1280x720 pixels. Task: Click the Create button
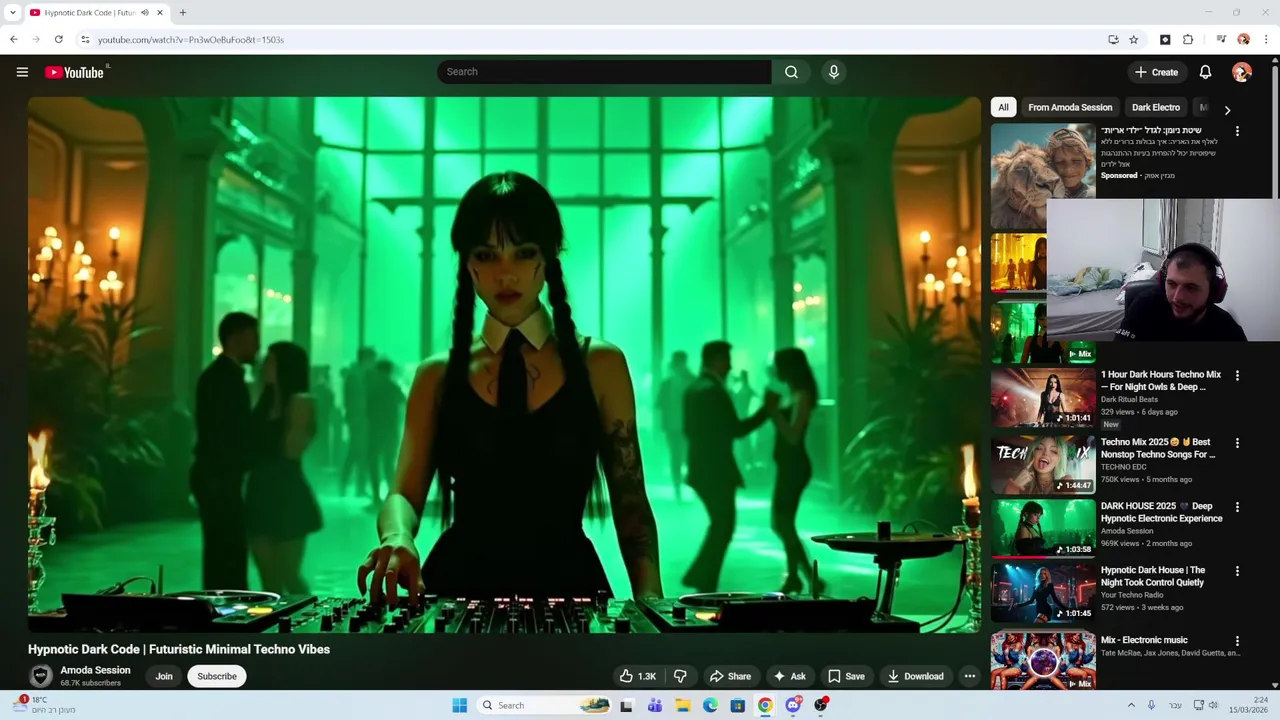click(1157, 72)
